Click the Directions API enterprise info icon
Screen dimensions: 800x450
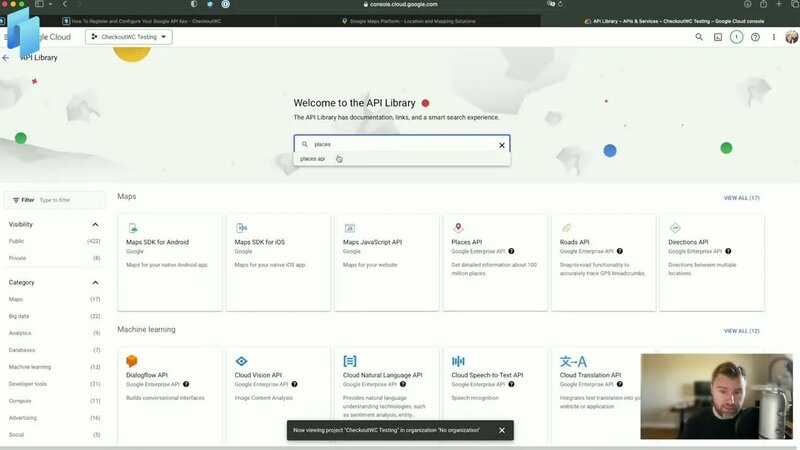click(728, 251)
